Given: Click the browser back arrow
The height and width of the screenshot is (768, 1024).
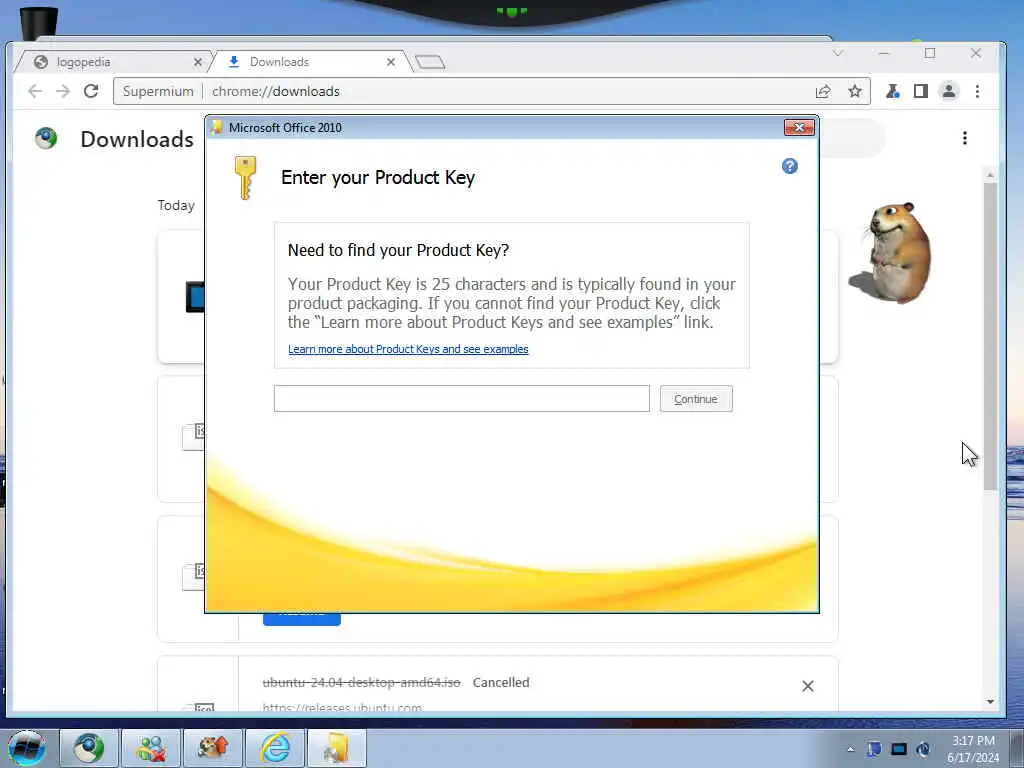Looking at the screenshot, I should click(x=35, y=91).
